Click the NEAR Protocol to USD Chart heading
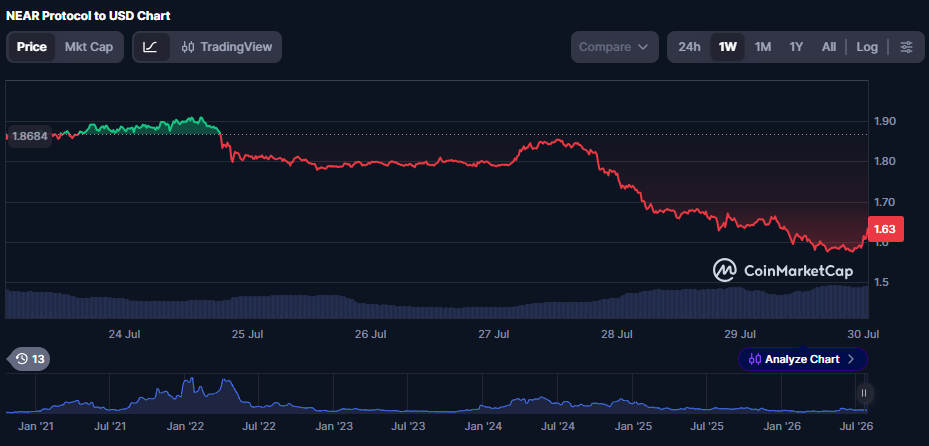Image resolution: width=929 pixels, height=446 pixels. [88, 16]
